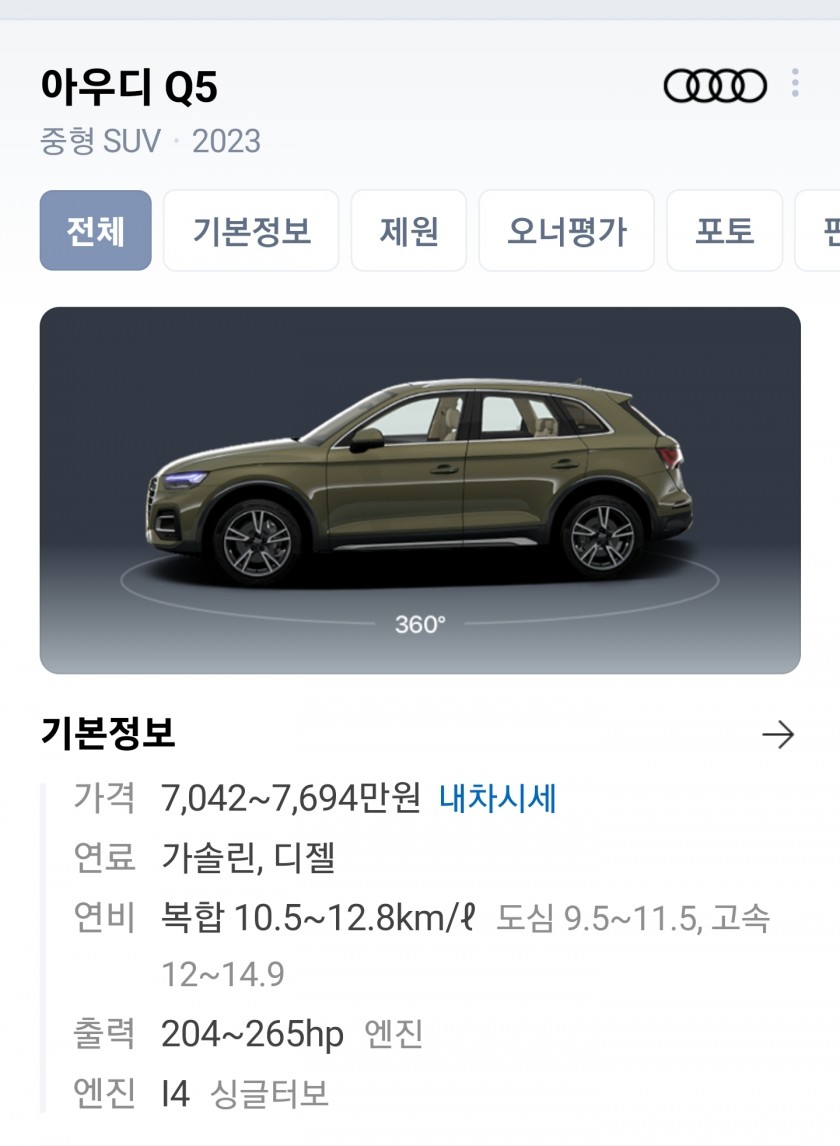Click the 복합 fuel efficiency value
Viewport: 840px width, 1146px height.
click(318, 917)
